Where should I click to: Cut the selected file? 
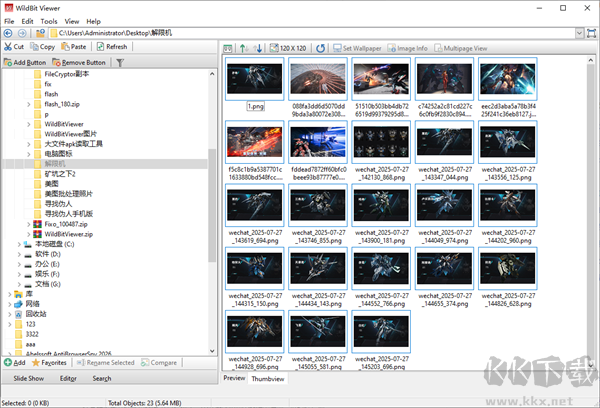(14, 47)
